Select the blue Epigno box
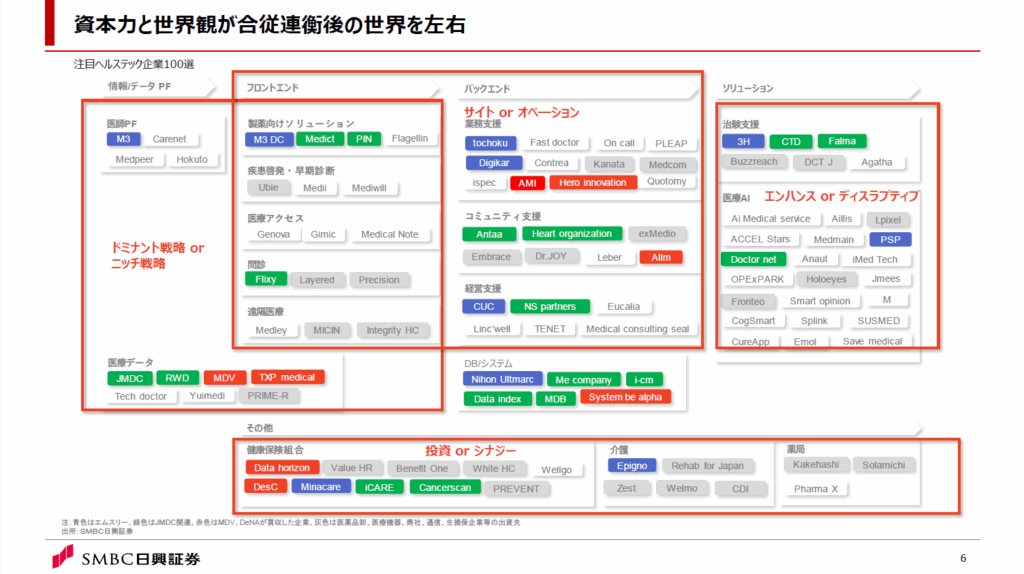The width and height of the screenshot is (1024, 574). (x=631, y=465)
